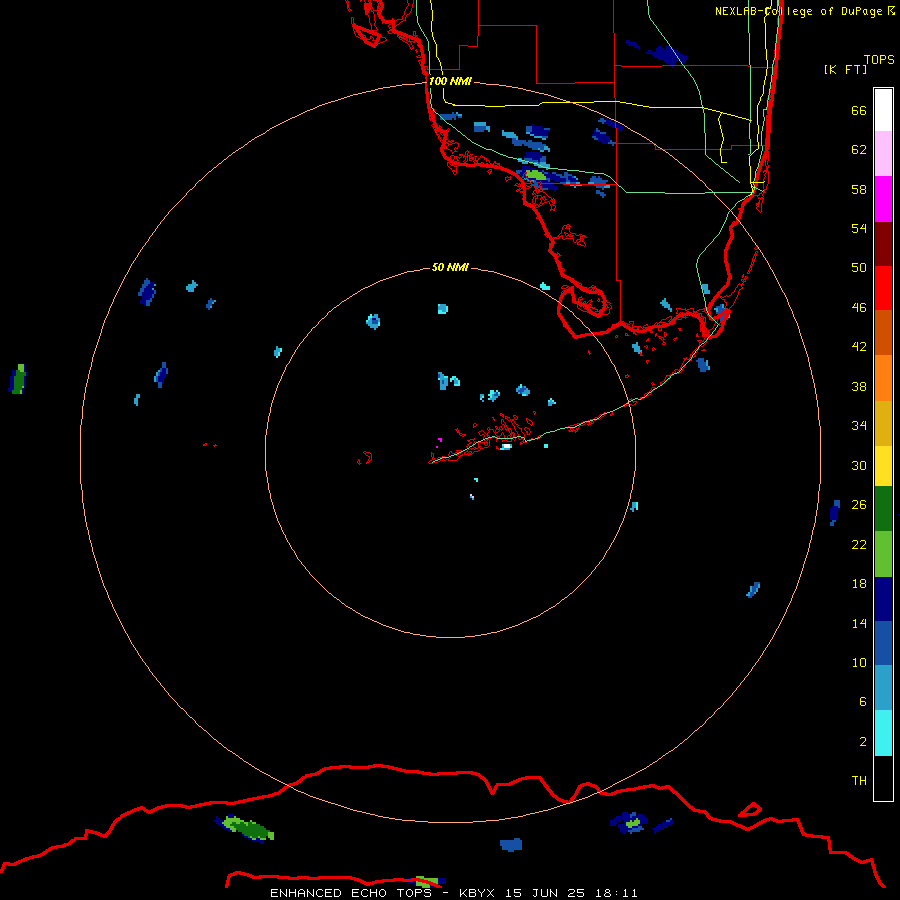Viewport: 900px width, 900px height.
Task: Click the 50 NMI range ring label
Action: [450, 267]
